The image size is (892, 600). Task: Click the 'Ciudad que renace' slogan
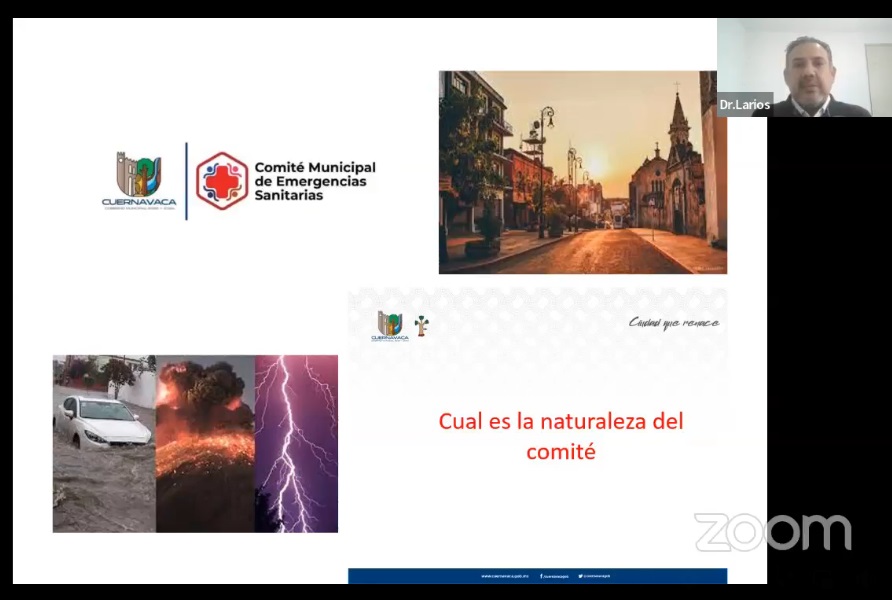[673, 322]
